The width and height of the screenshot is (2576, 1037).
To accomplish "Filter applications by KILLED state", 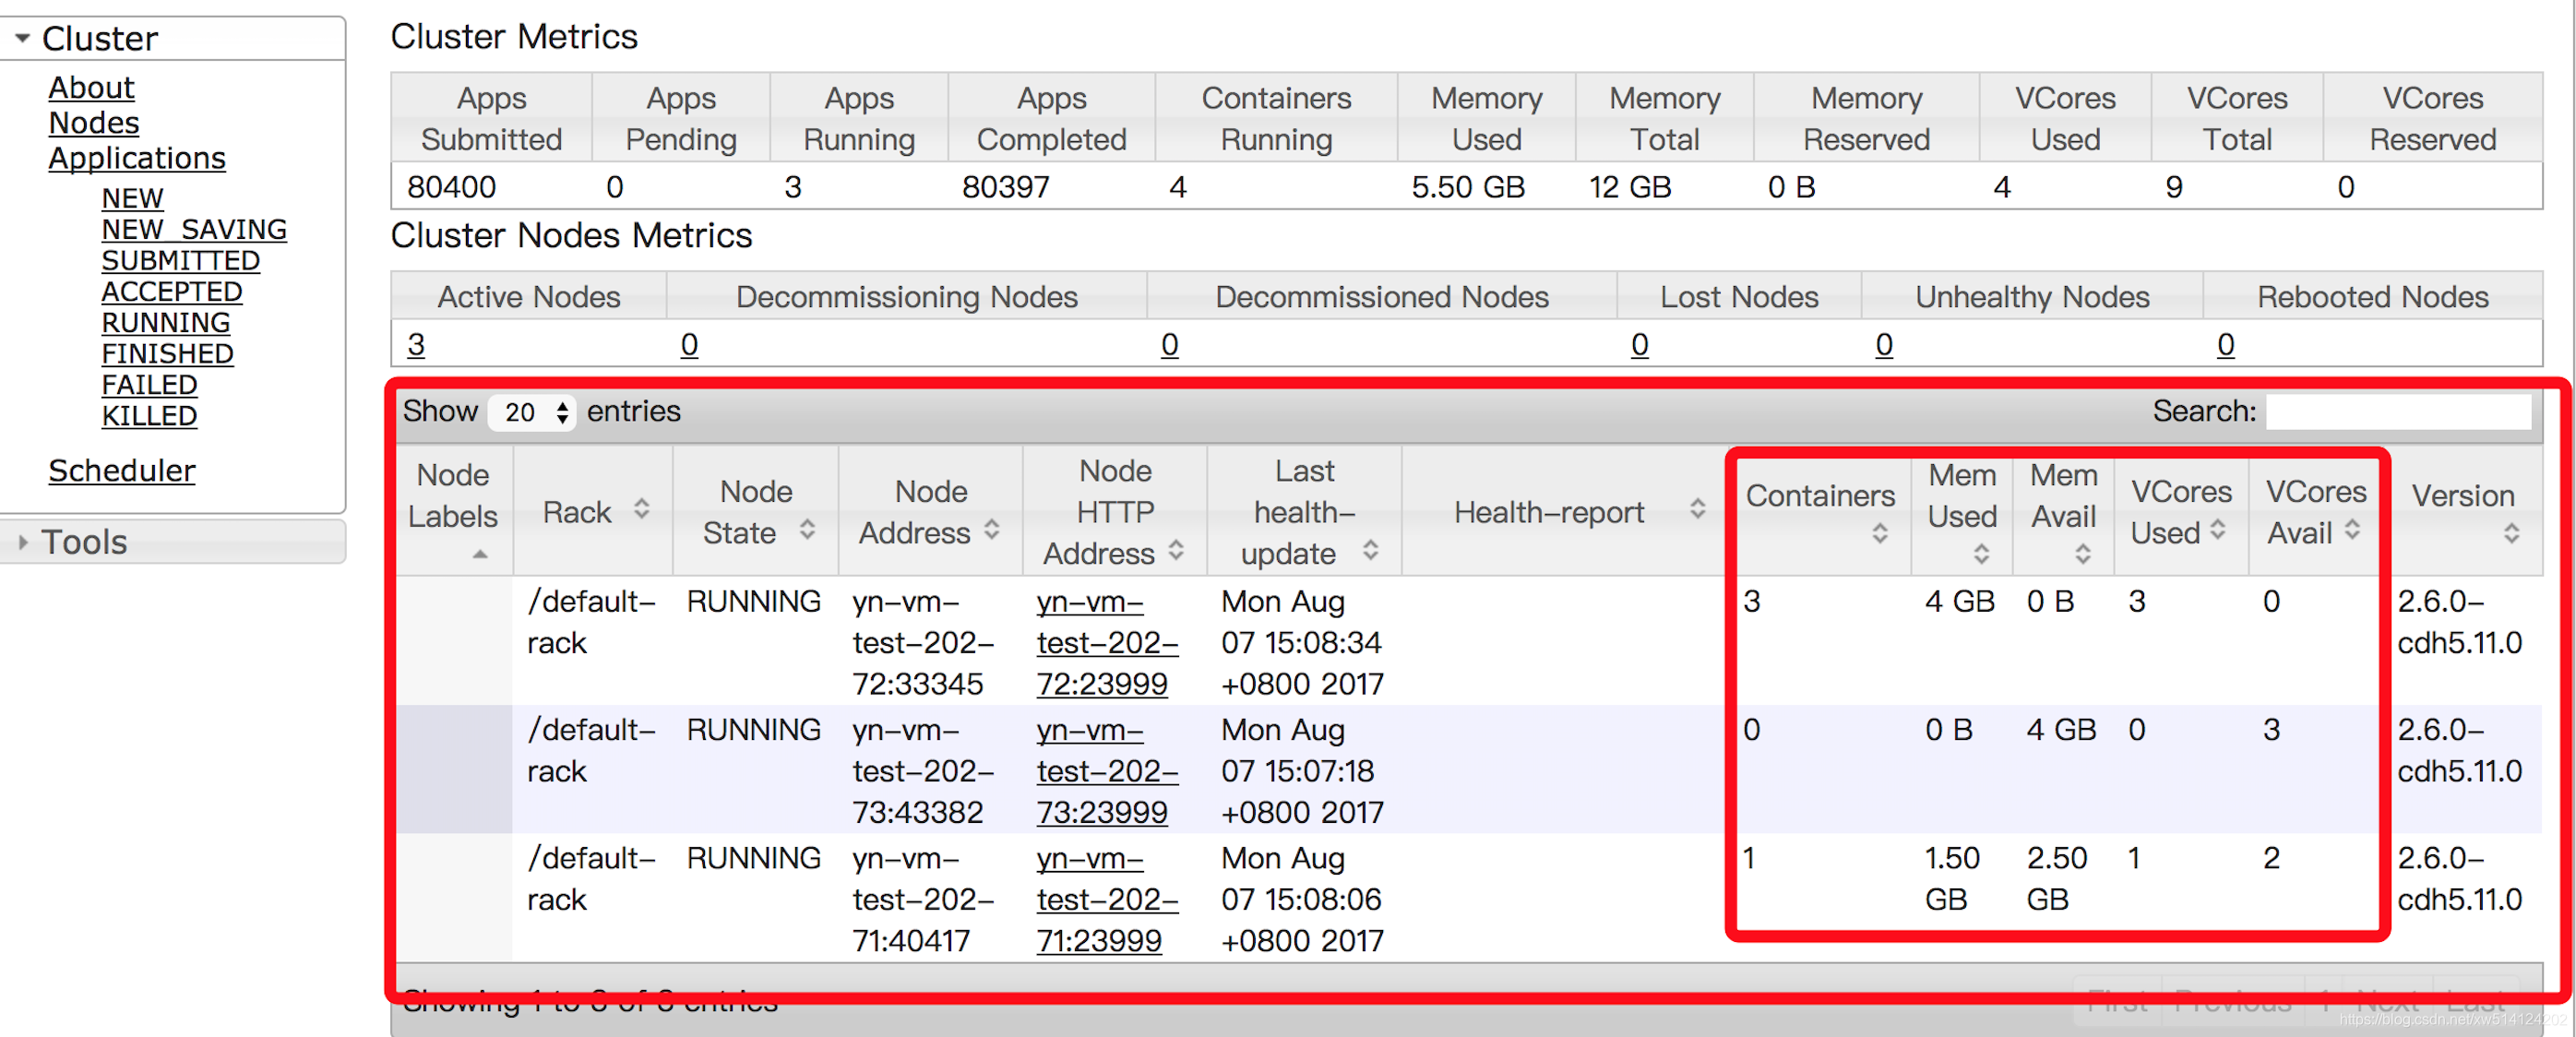I will click(149, 415).
